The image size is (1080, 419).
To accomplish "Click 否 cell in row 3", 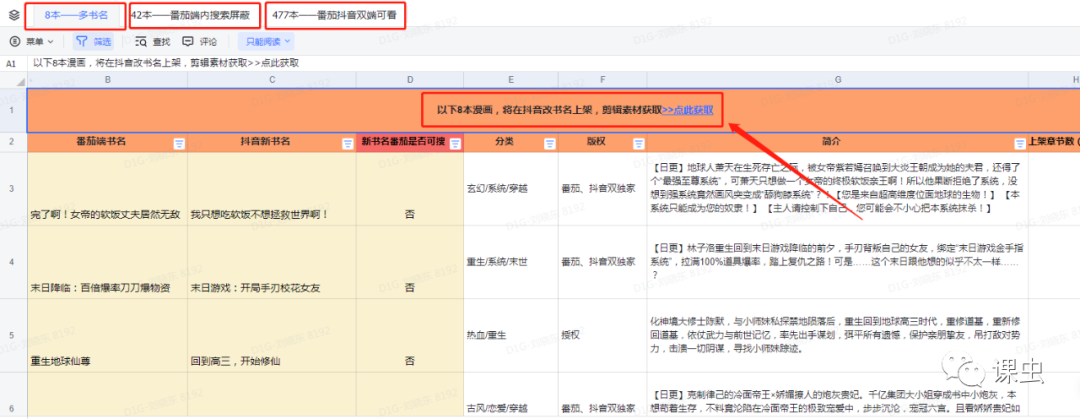I will coord(410,188).
